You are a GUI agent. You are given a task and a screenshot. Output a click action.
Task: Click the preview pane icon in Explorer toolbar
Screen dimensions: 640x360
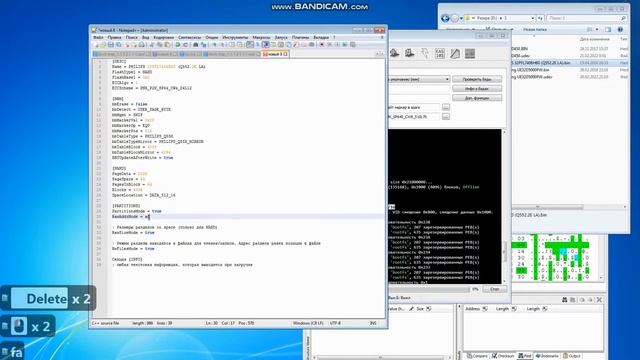coord(608,29)
